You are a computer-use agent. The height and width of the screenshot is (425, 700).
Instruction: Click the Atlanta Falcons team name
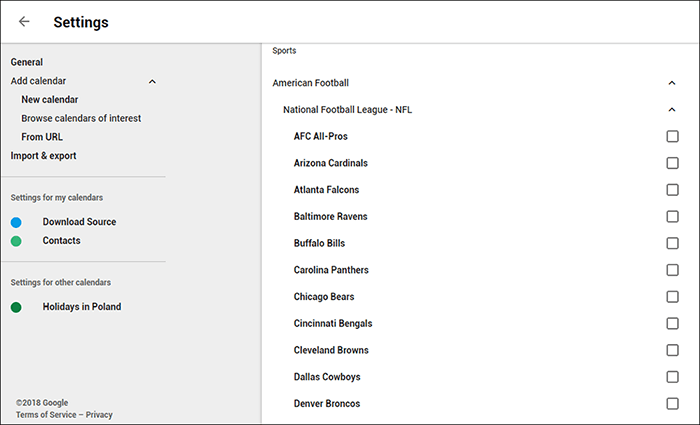coord(326,190)
